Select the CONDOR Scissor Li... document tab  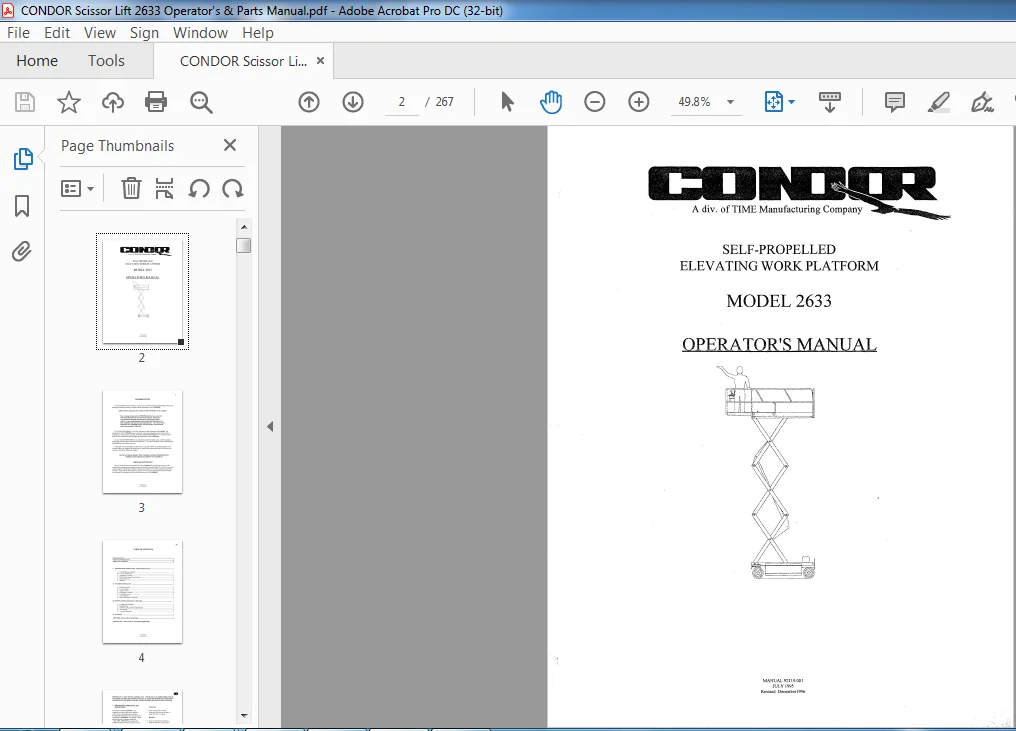pos(243,61)
